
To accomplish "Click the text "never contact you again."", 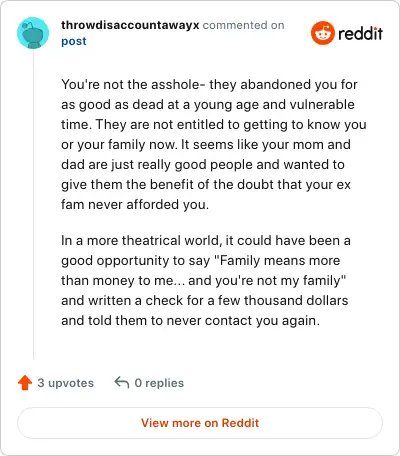I will (243, 320).
